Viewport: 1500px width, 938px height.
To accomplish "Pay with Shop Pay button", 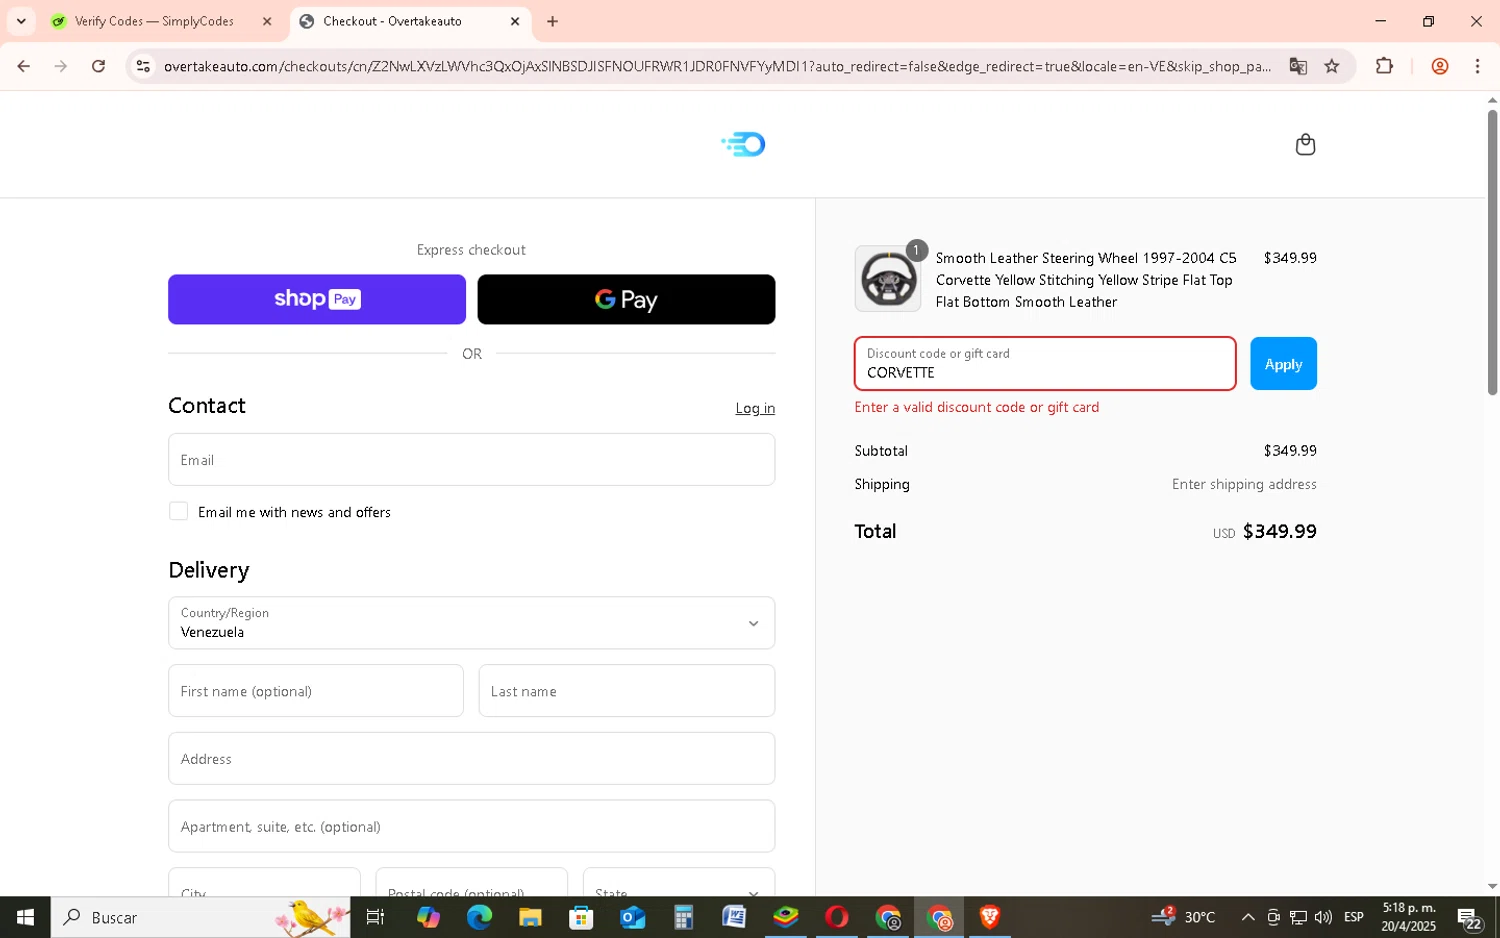I will 317,299.
